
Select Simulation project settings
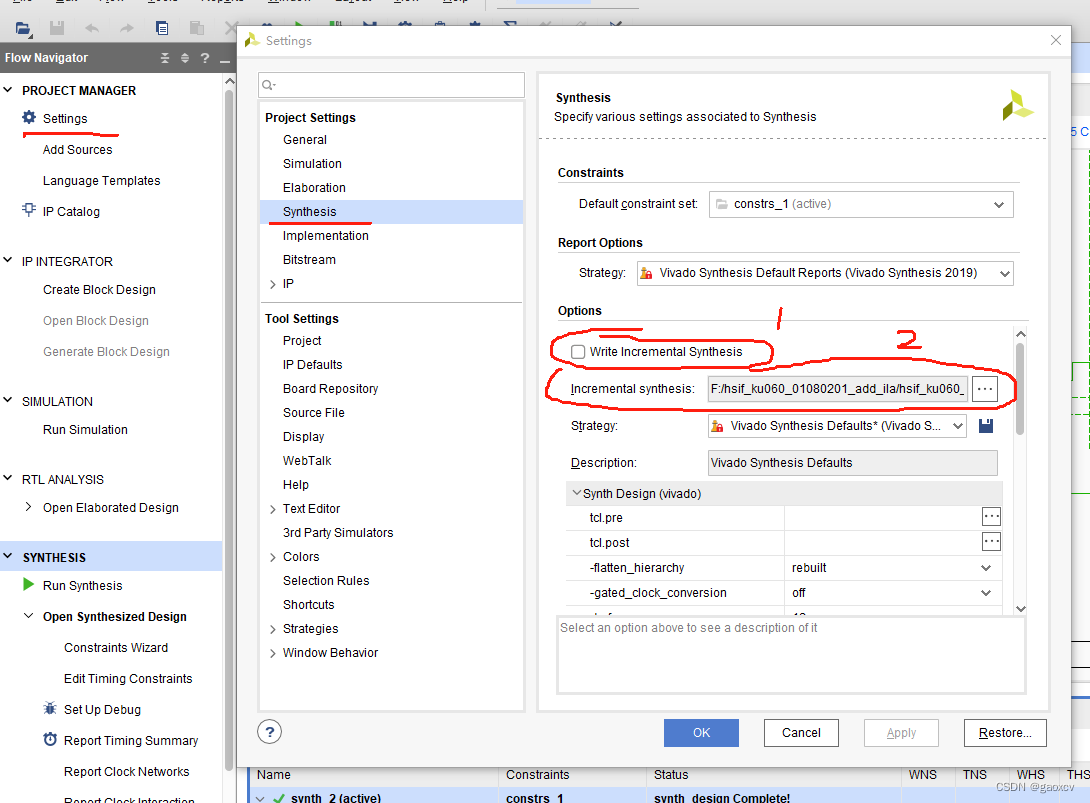[312, 163]
